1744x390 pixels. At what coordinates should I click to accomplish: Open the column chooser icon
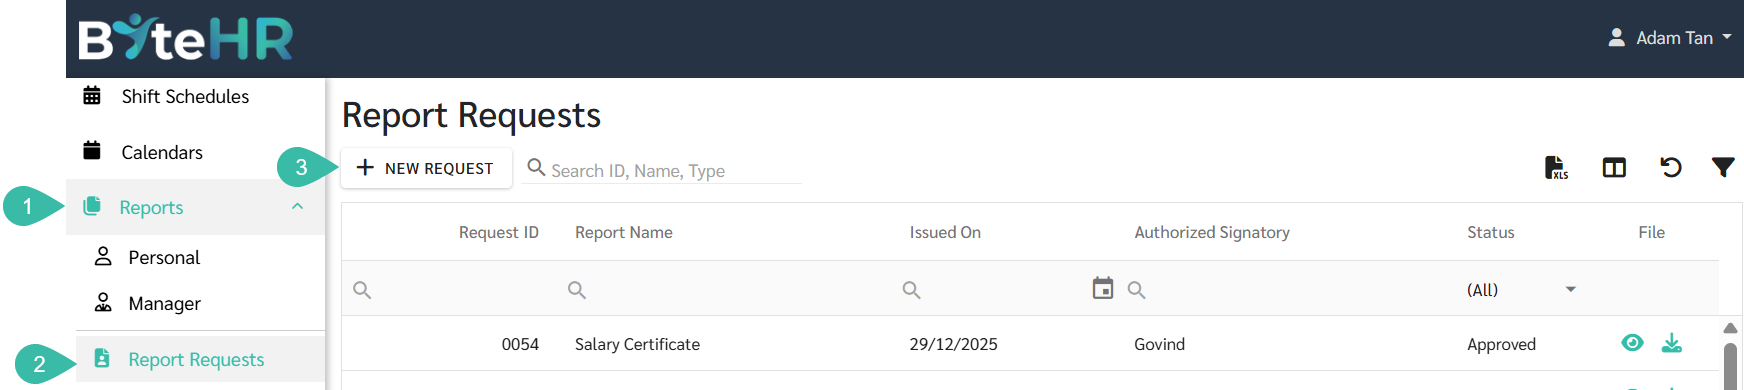coord(1614,168)
